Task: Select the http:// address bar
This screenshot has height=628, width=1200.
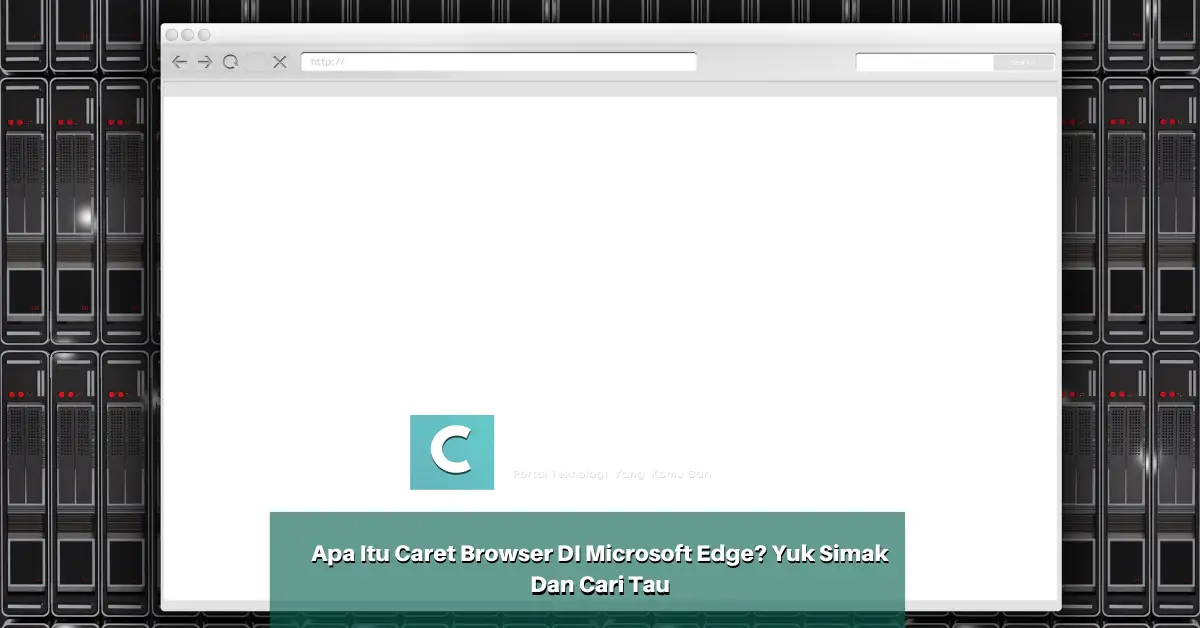Action: click(x=498, y=61)
